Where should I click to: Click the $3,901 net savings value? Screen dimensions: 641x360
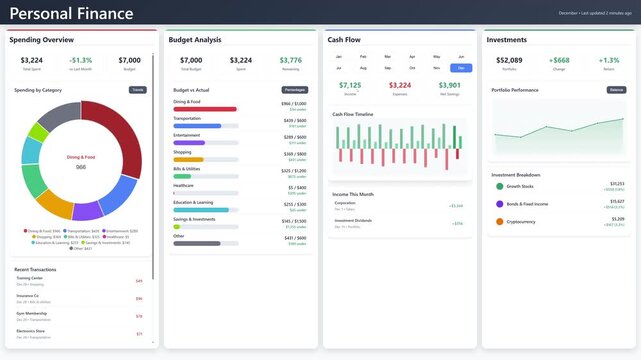449,85
